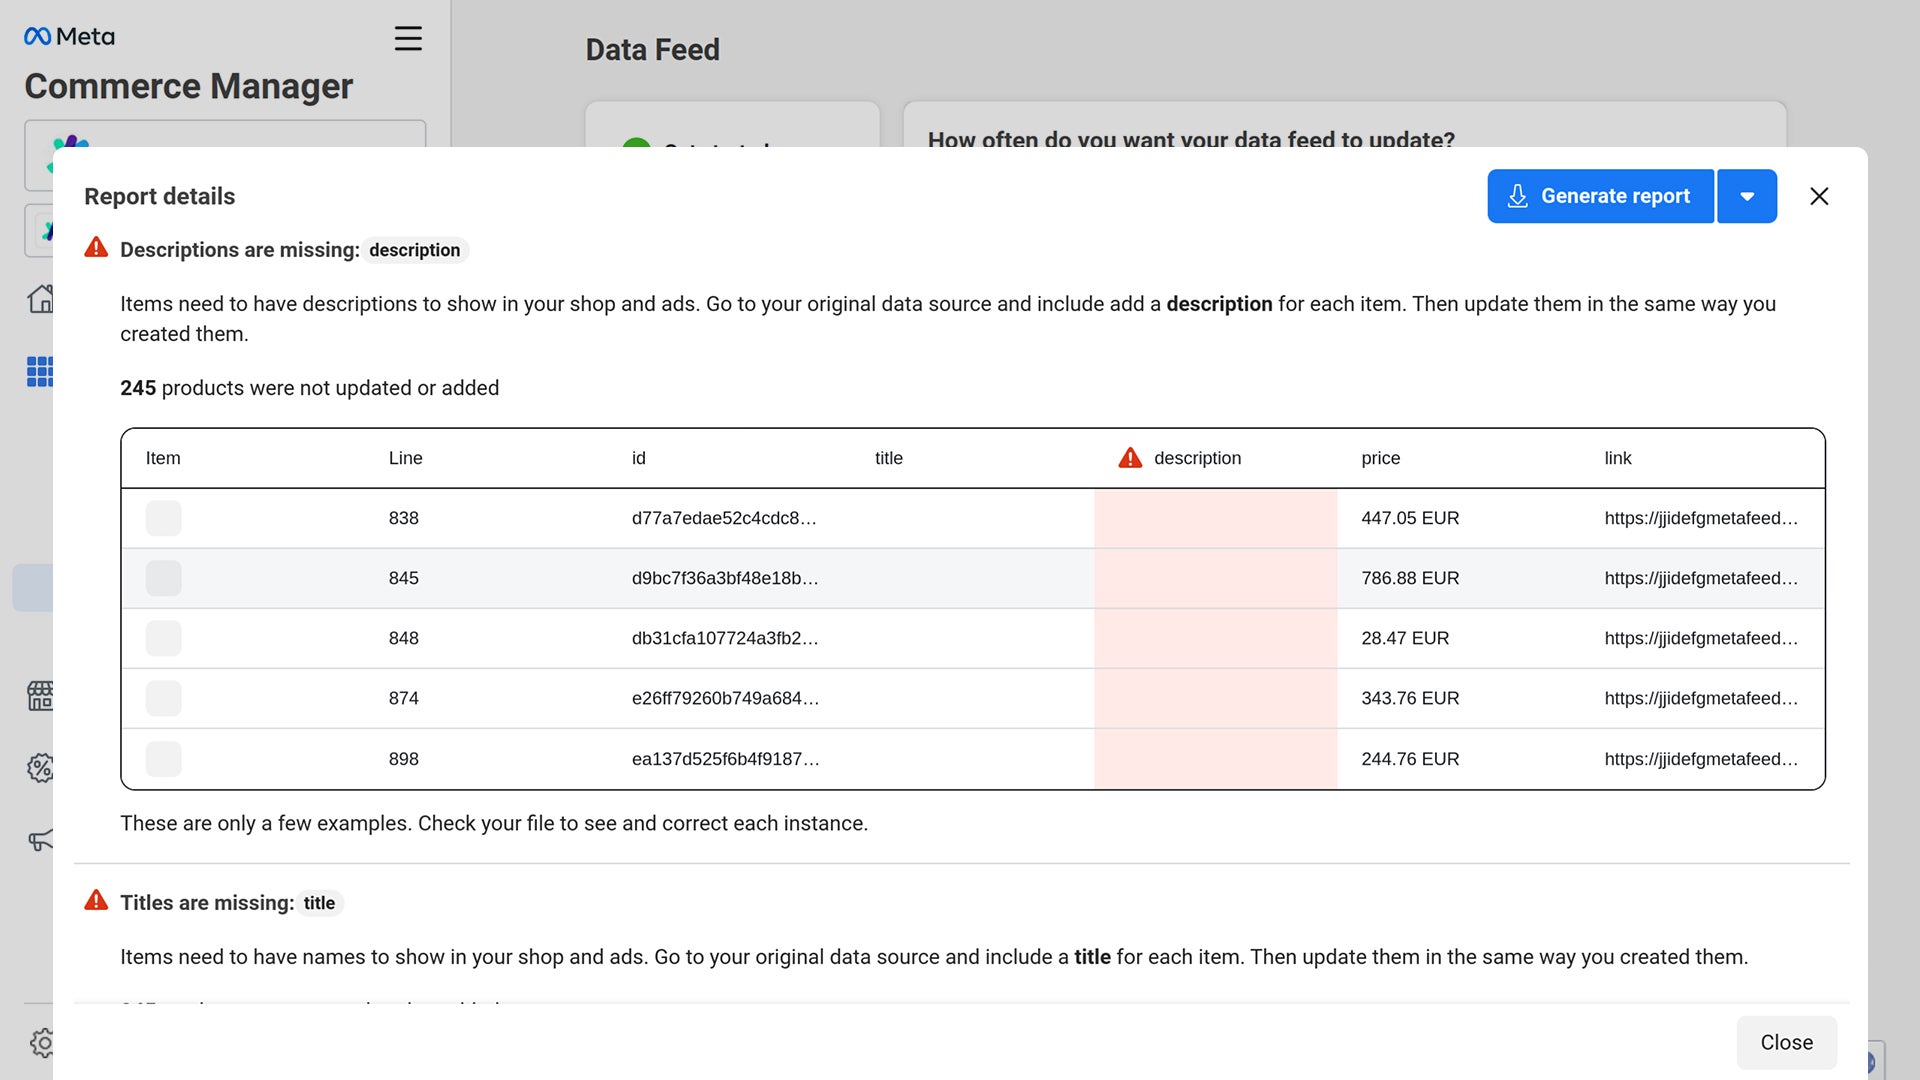Click the Item column header
The height and width of the screenshot is (1080, 1920).
[x=163, y=458]
